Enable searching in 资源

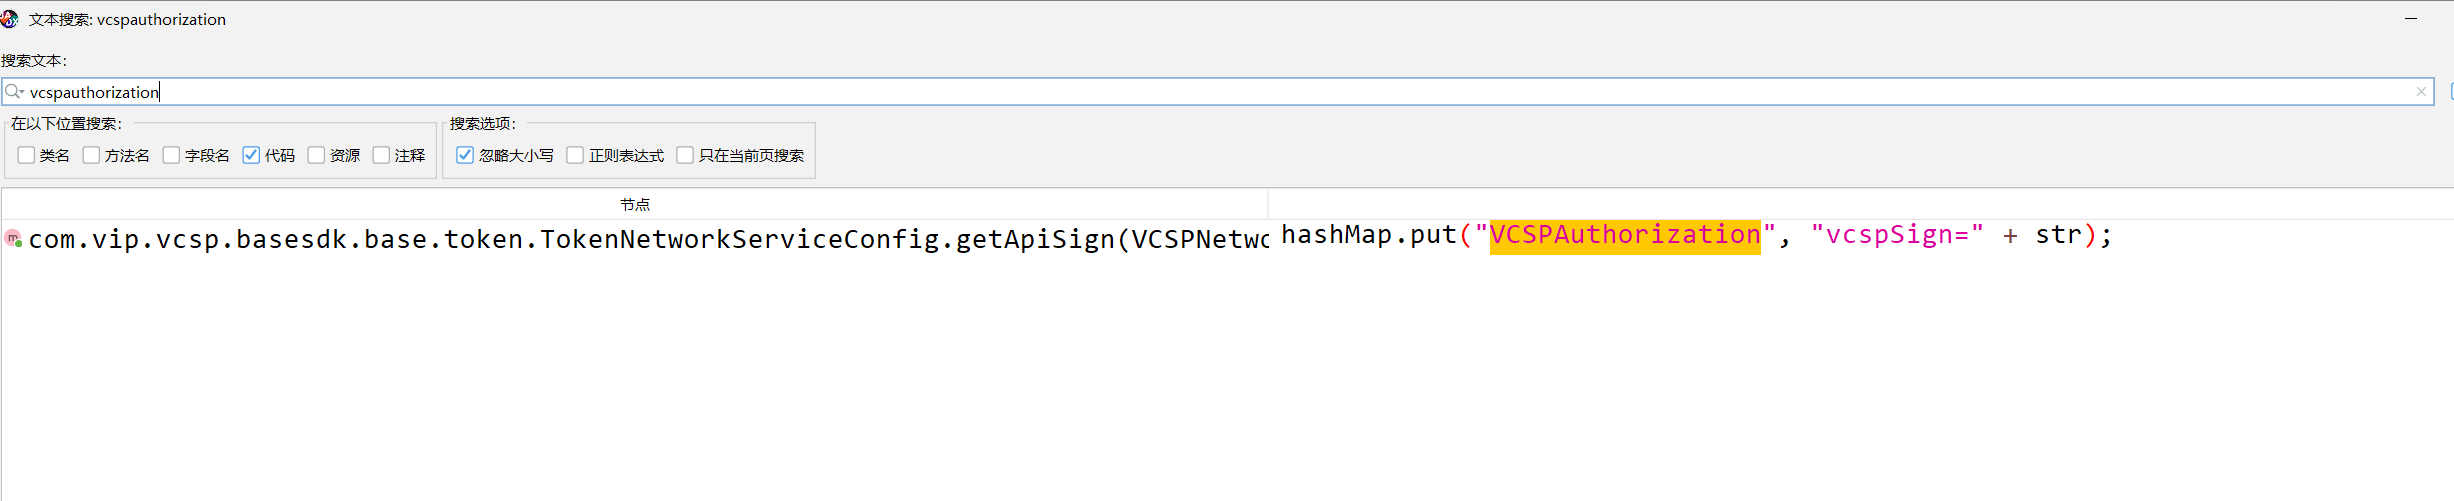316,155
